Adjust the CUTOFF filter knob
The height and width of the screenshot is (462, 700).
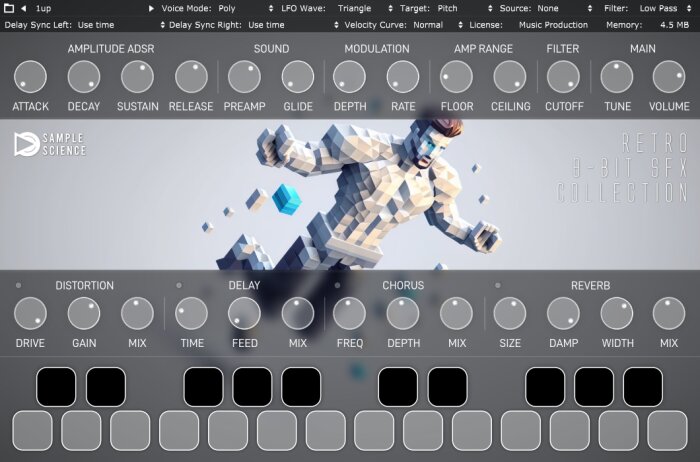(563, 77)
